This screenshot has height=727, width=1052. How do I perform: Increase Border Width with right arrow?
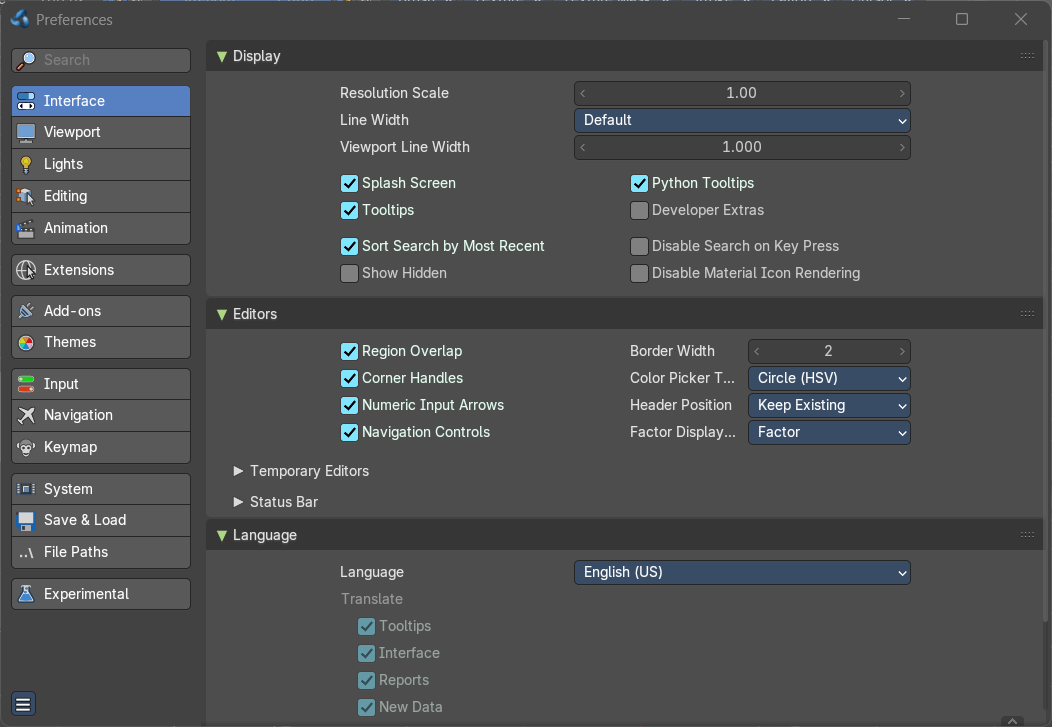click(902, 351)
